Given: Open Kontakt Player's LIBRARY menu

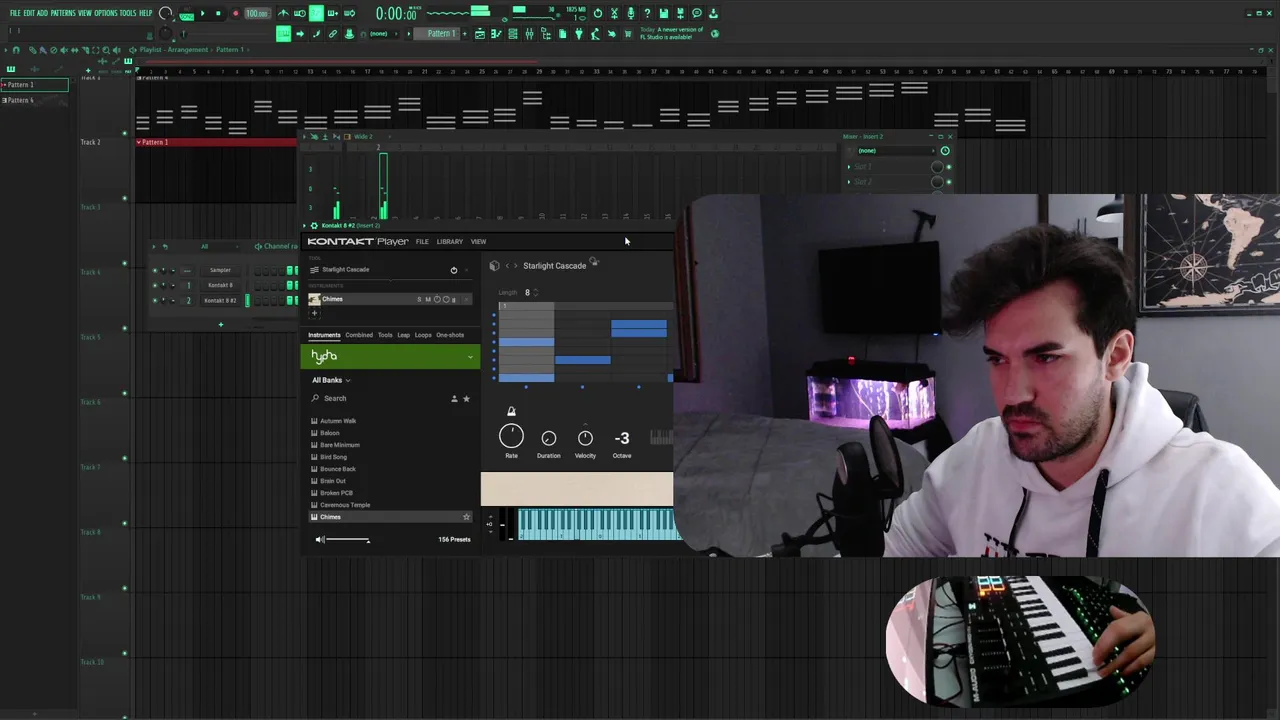Looking at the screenshot, I should [449, 242].
